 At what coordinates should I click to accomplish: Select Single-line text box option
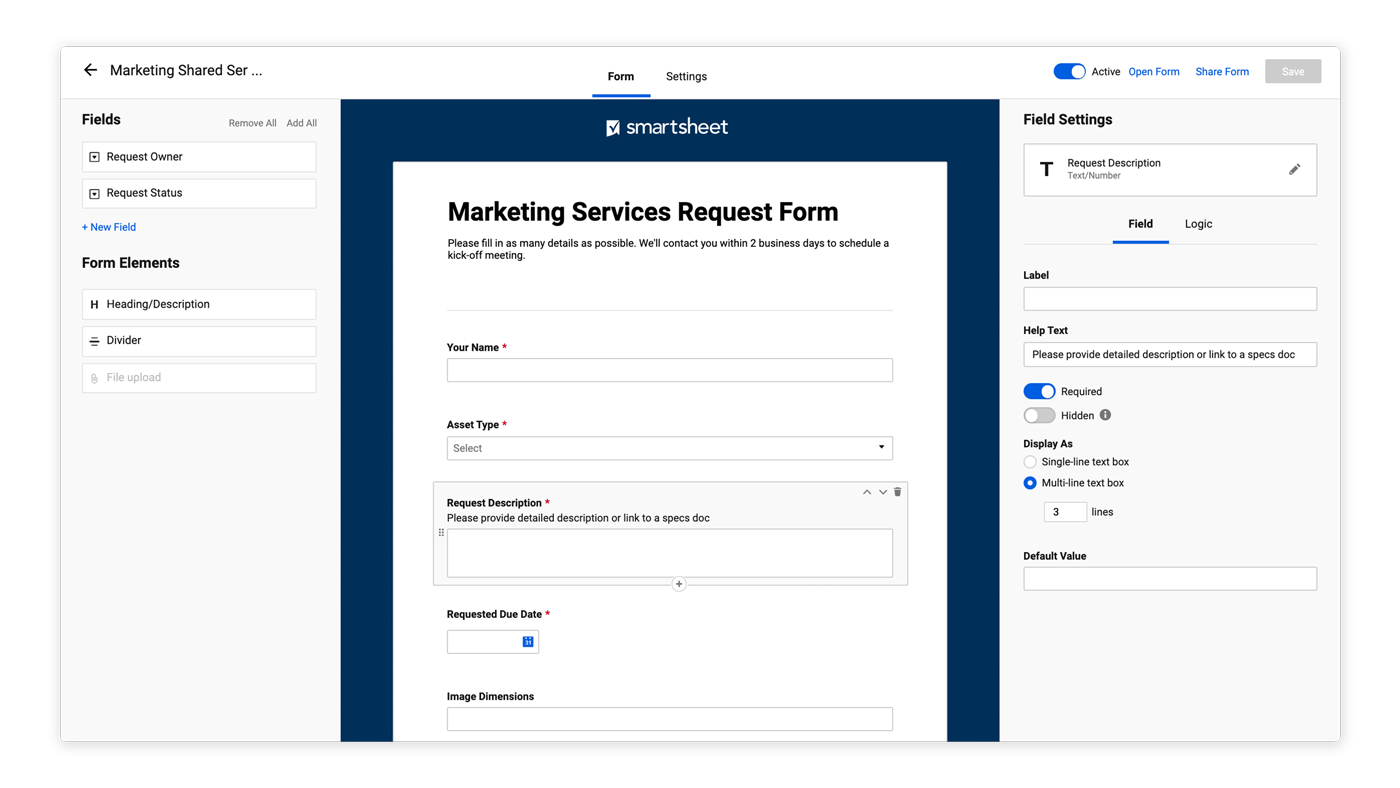tap(1030, 462)
